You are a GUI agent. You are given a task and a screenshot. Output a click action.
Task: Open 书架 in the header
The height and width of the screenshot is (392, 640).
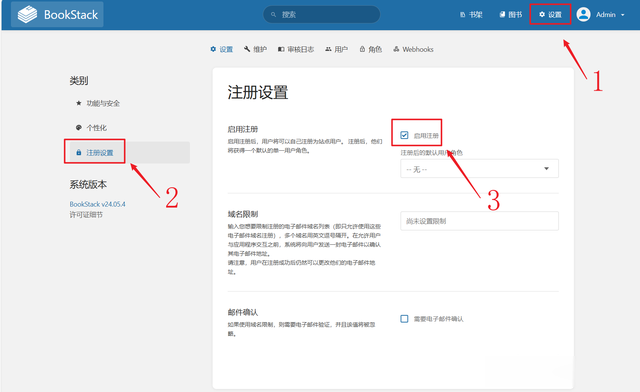[471, 15]
